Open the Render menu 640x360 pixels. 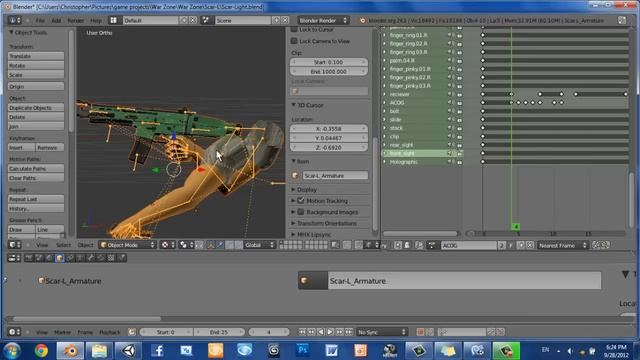[76, 20]
